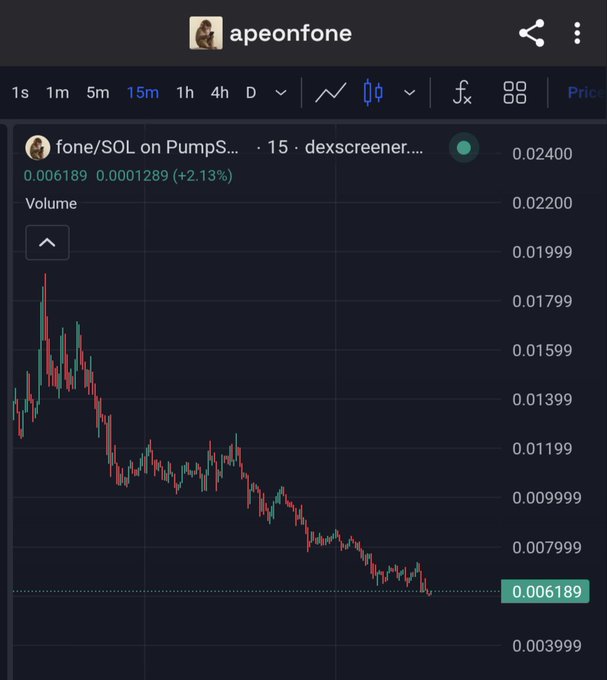
Task: Choose the 4h timeframe
Action: tap(220, 92)
